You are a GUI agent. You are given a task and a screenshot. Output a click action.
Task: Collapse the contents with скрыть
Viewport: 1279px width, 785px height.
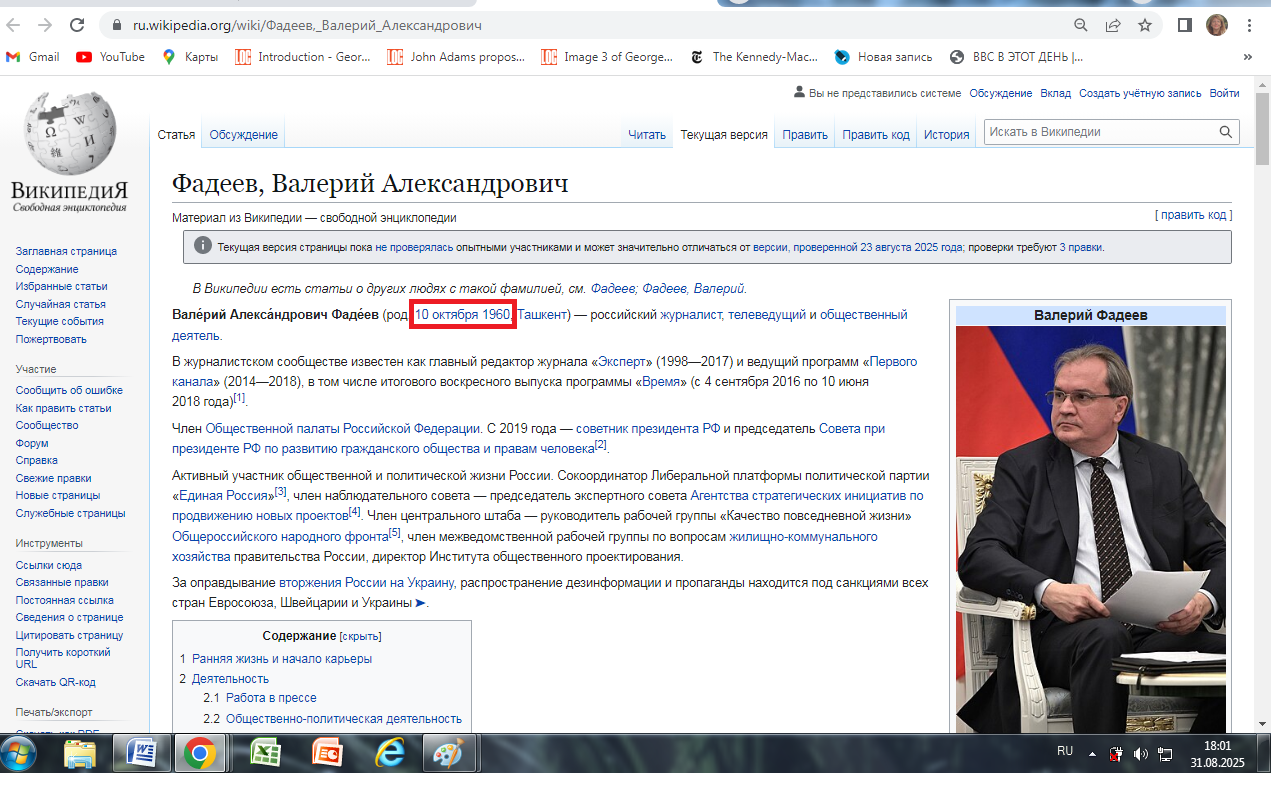[x=361, y=636]
